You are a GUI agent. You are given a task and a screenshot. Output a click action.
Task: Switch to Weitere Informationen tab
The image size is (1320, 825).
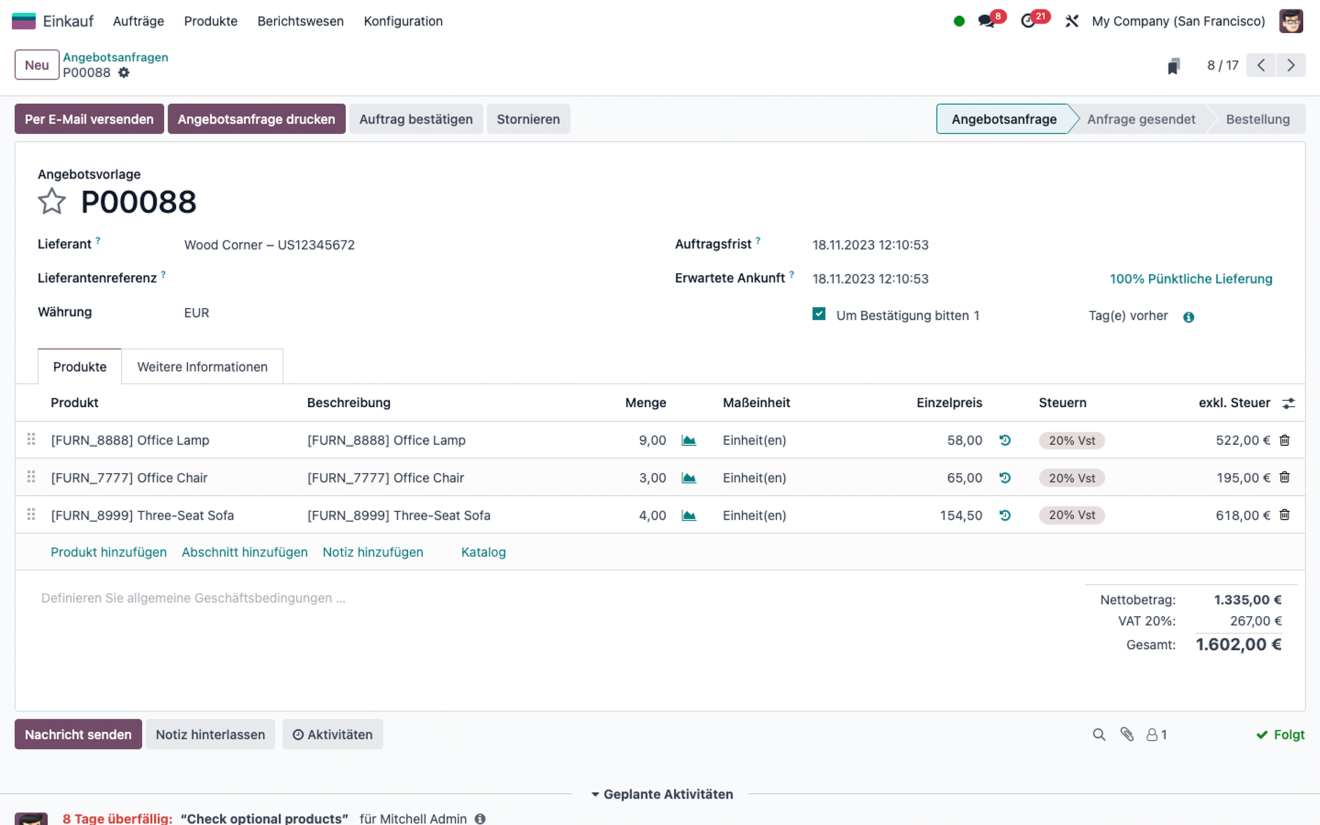click(x=202, y=367)
